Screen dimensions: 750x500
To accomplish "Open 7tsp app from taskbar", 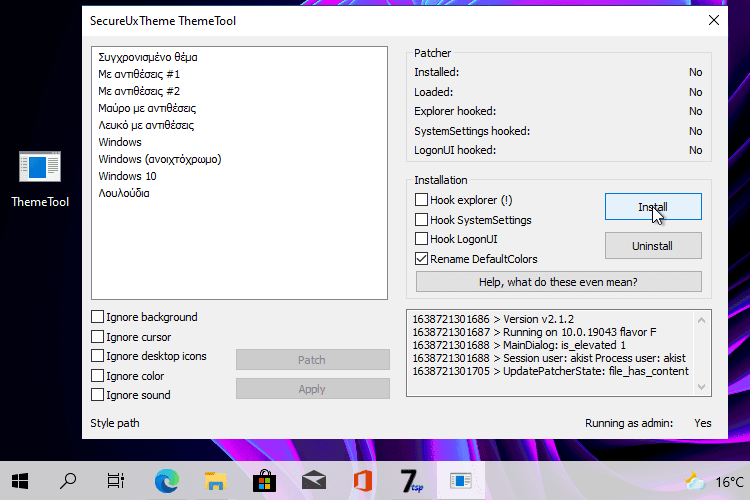I will pyautogui.click(x=411, y=480).
